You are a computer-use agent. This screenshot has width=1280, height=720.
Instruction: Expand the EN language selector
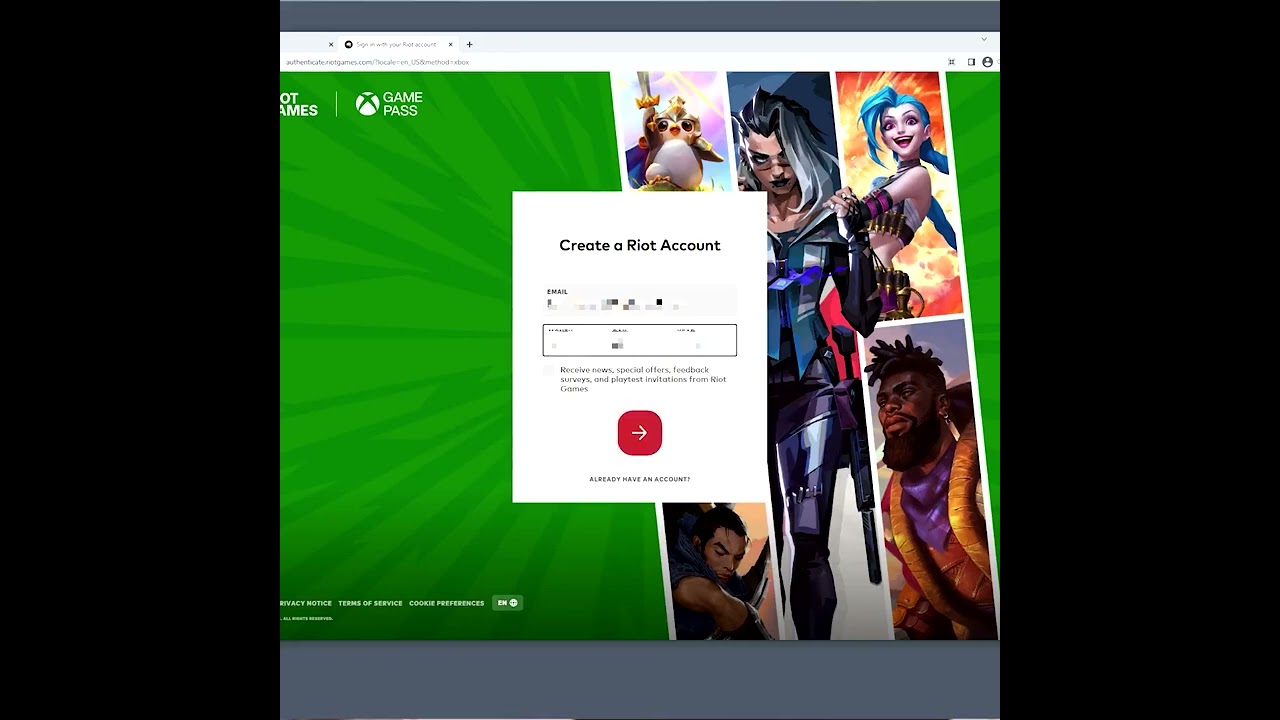[507, 603]
